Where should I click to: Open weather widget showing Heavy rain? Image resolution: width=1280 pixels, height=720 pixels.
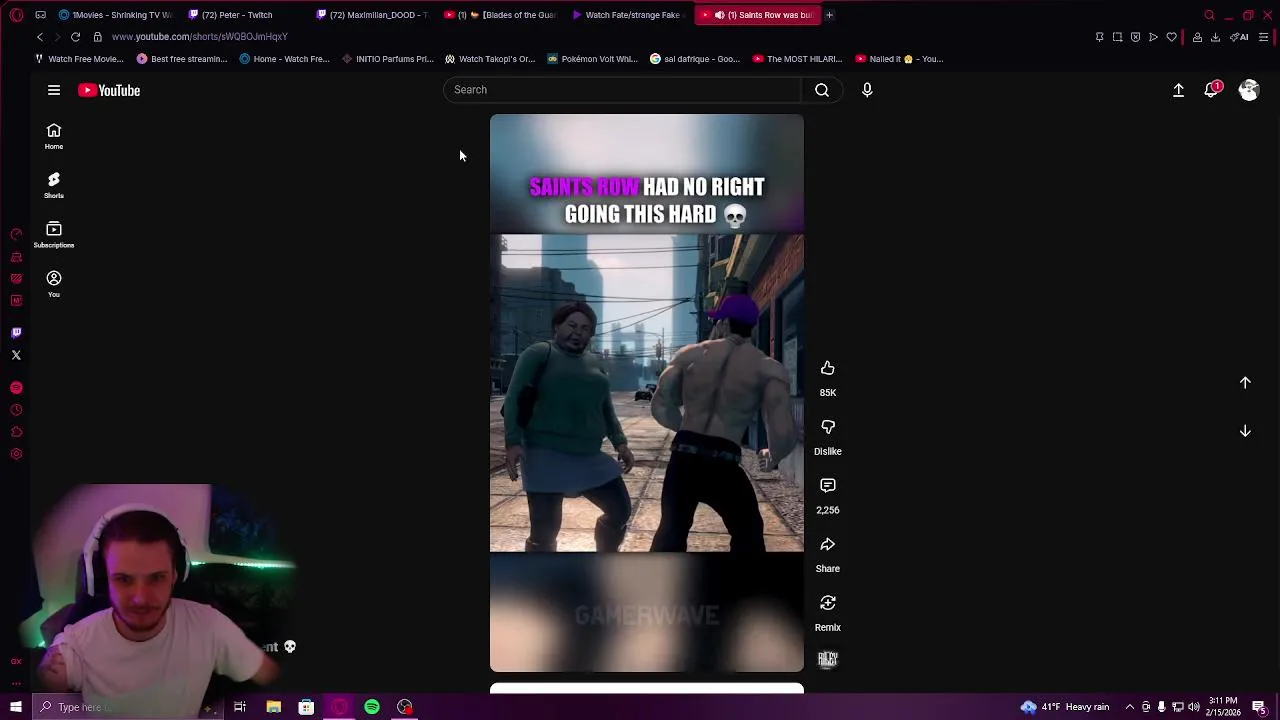(1064, 707)
